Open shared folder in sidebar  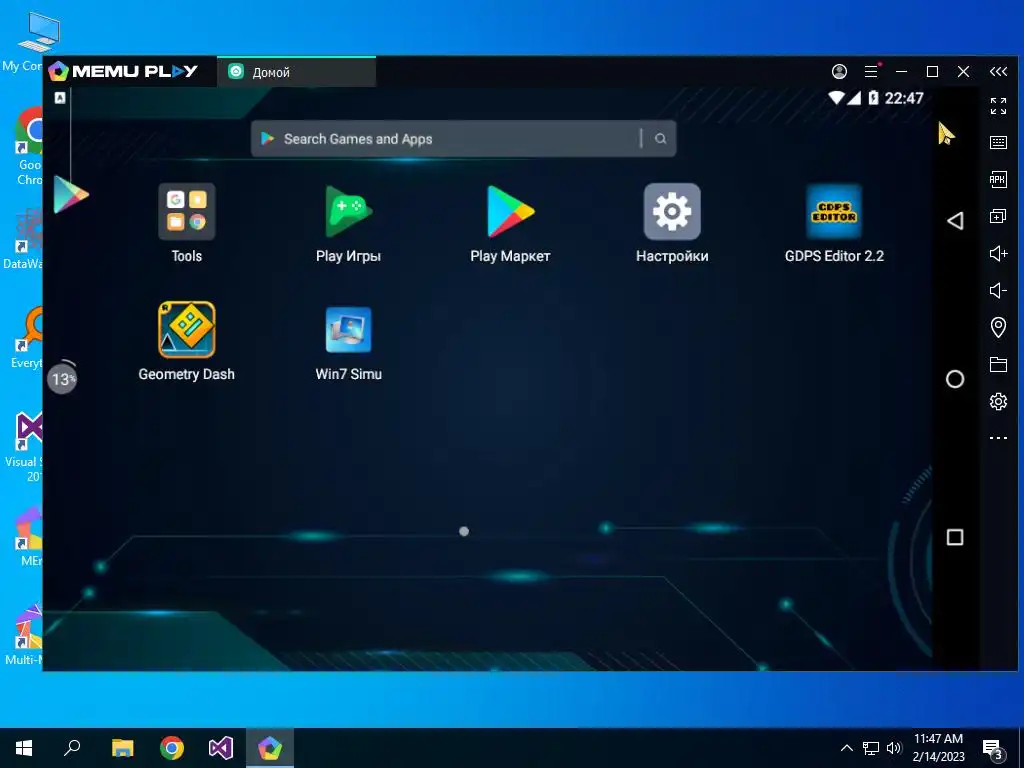pyautogui.click(x=998, y=364)
